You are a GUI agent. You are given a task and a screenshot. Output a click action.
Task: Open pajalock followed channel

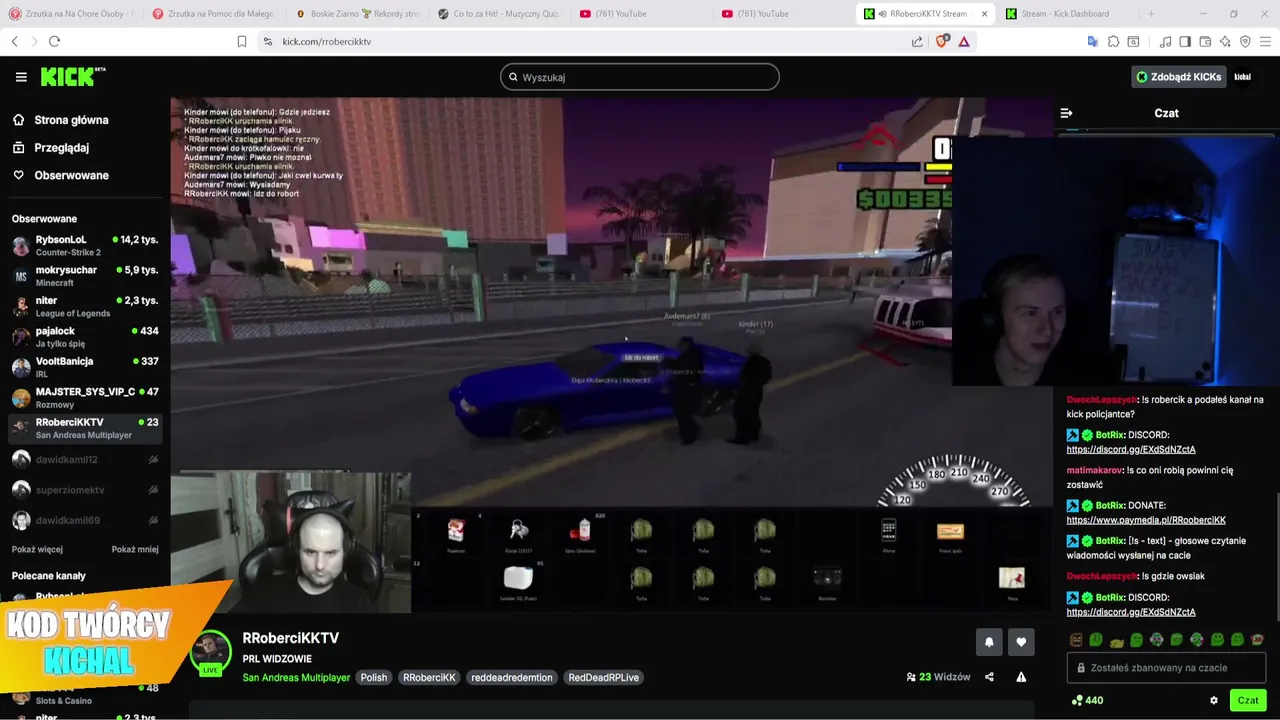(x=85, y=336)
